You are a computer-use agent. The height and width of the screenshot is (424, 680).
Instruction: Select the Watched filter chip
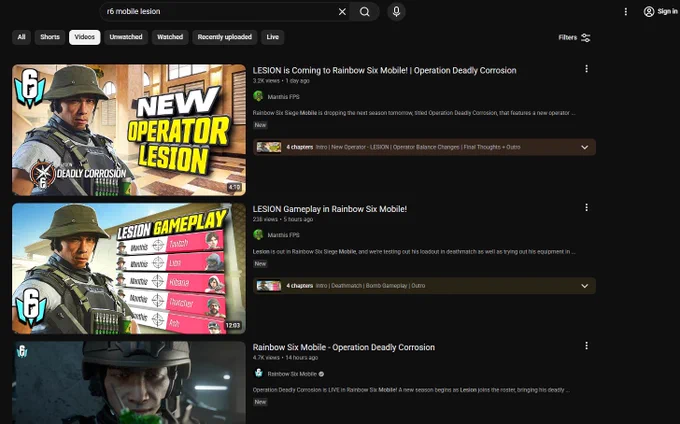(x=170, y=37)
